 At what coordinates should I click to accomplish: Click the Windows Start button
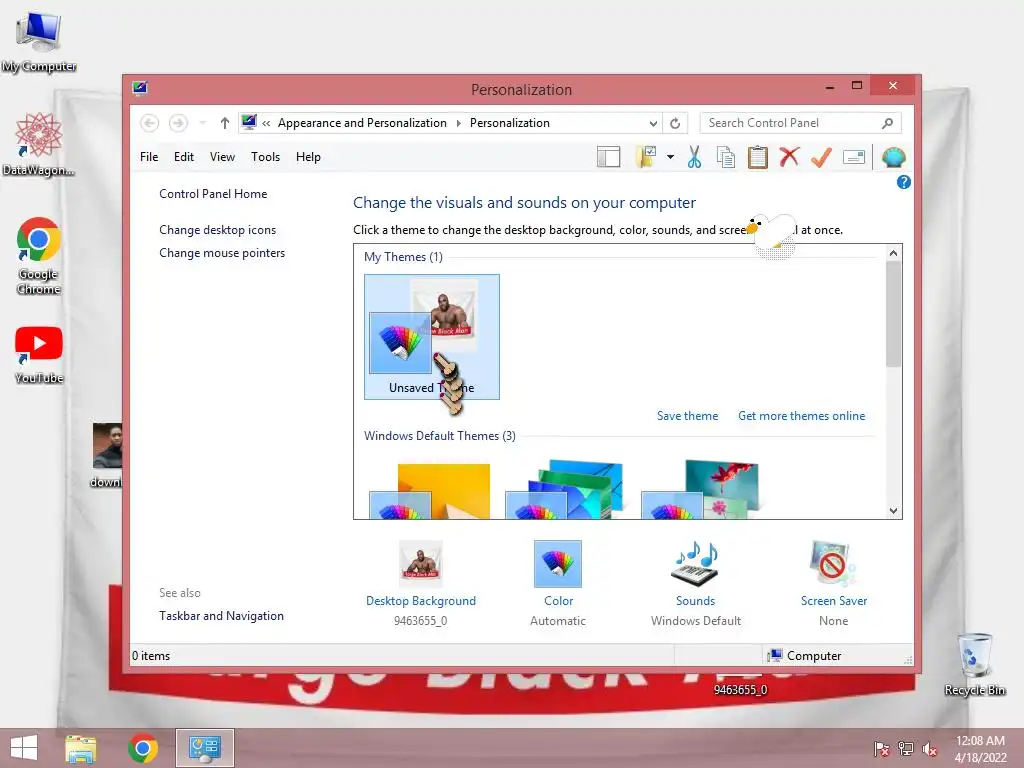pos(24,748)
